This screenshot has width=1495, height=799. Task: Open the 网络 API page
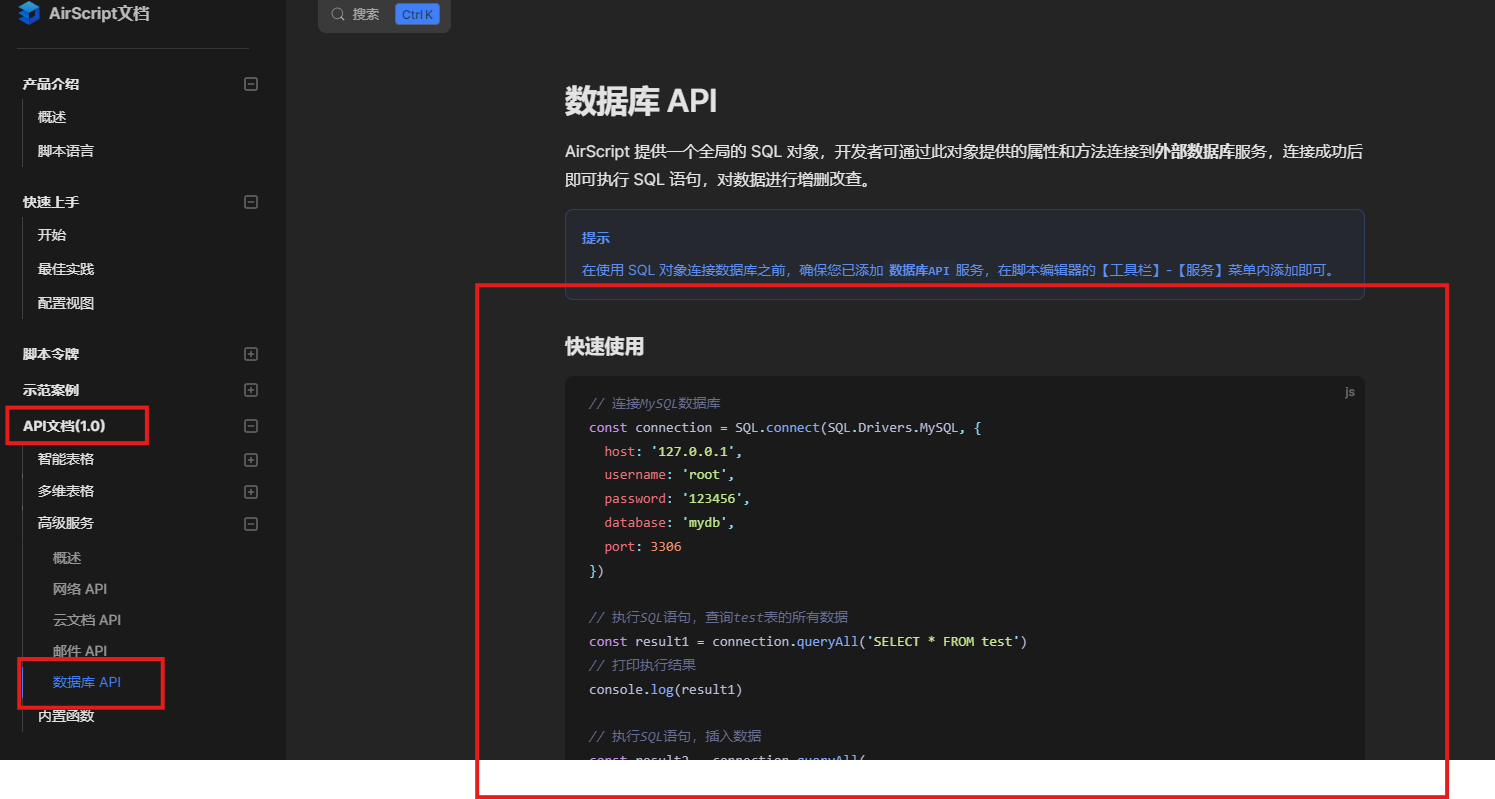[80, 589]
